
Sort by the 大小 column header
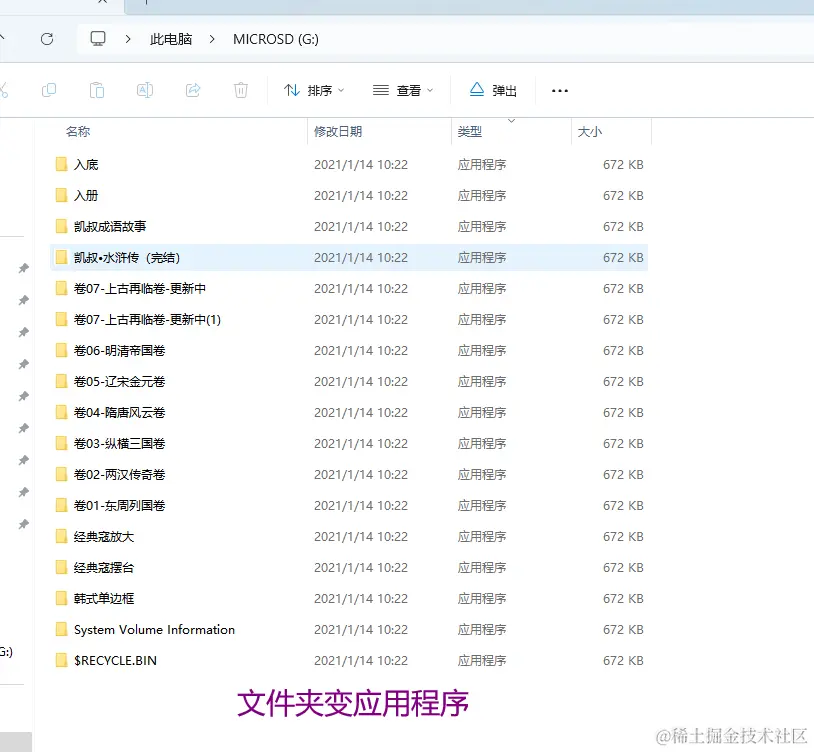pos(590,131)
